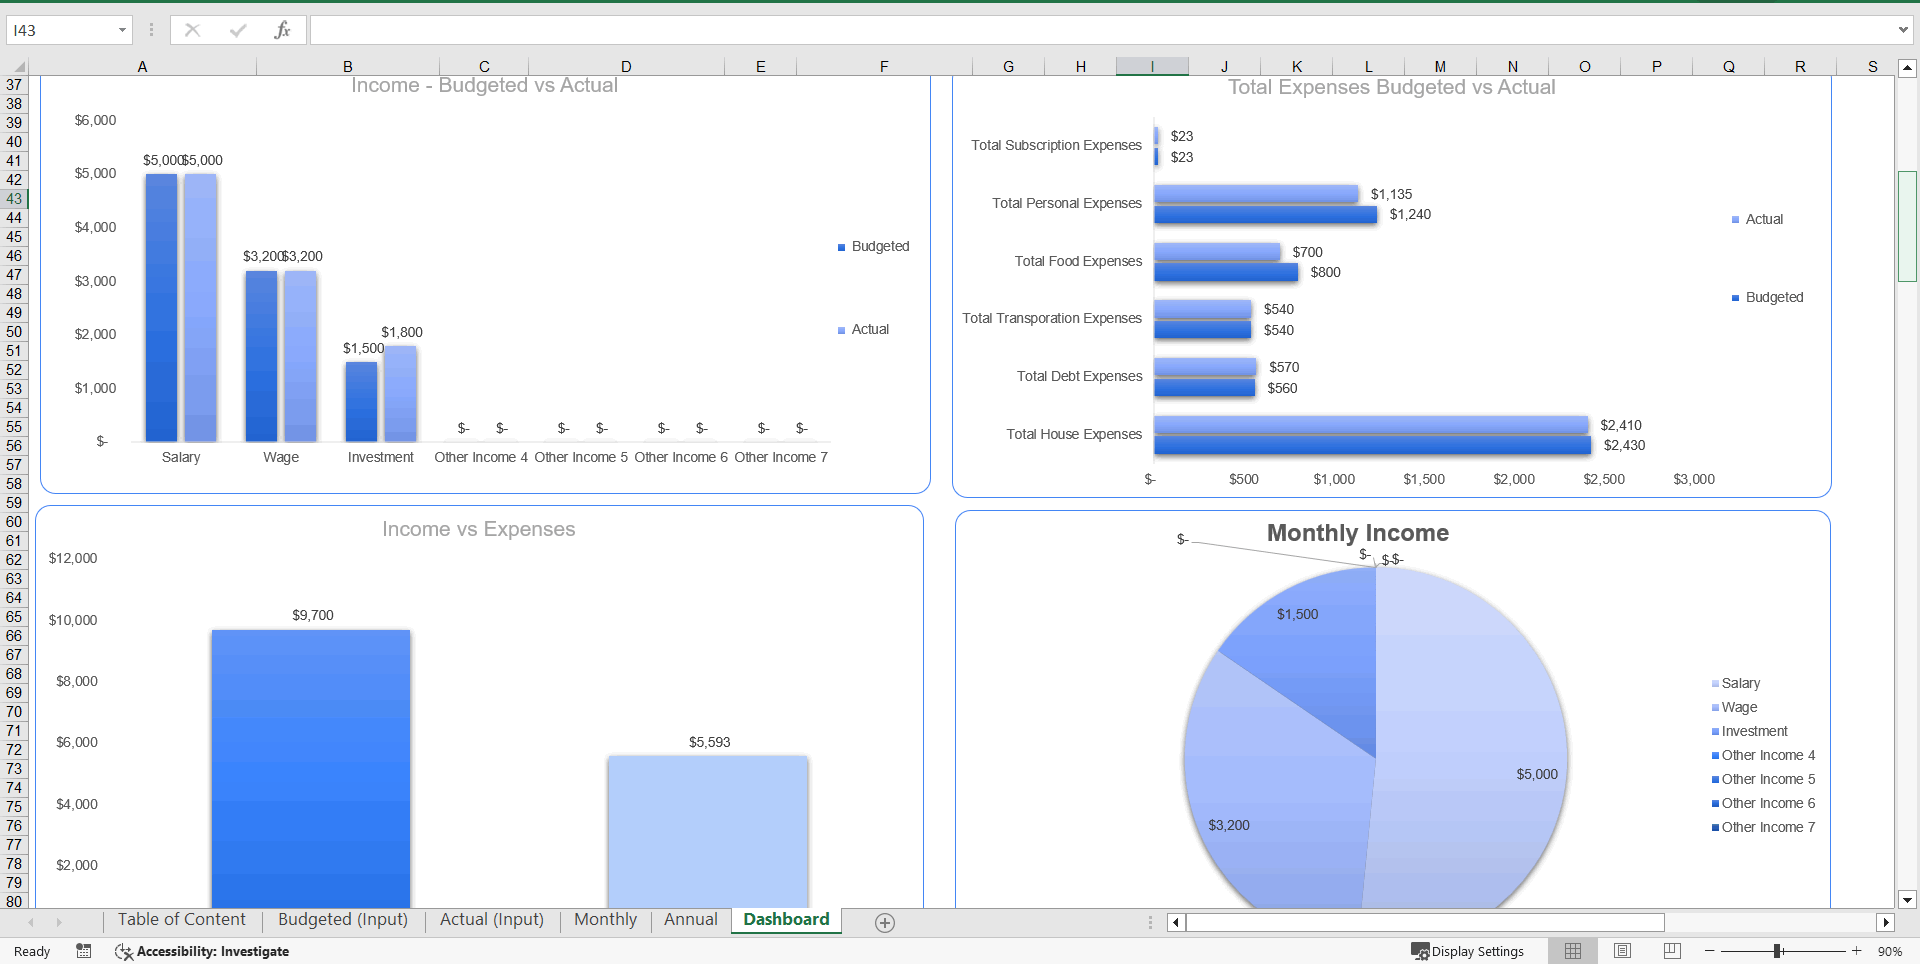1920x966 pixels.
Task: Switch to Actual (Input) sheet
Action: (x=492, y=919)
